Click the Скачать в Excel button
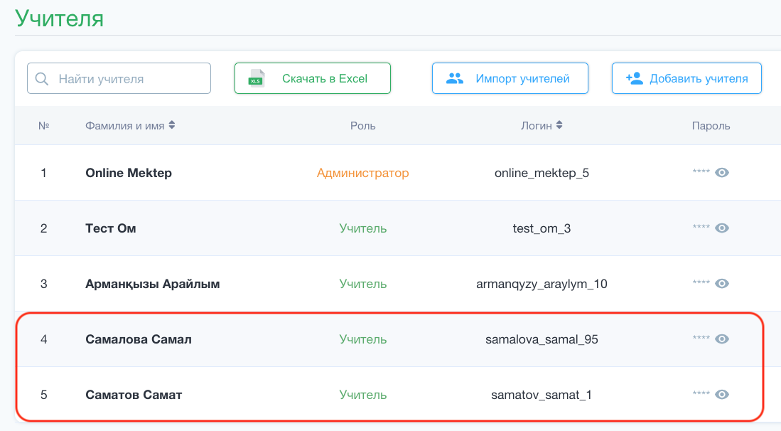This screenshot has width=781, height=431. (x=312, y=78)
